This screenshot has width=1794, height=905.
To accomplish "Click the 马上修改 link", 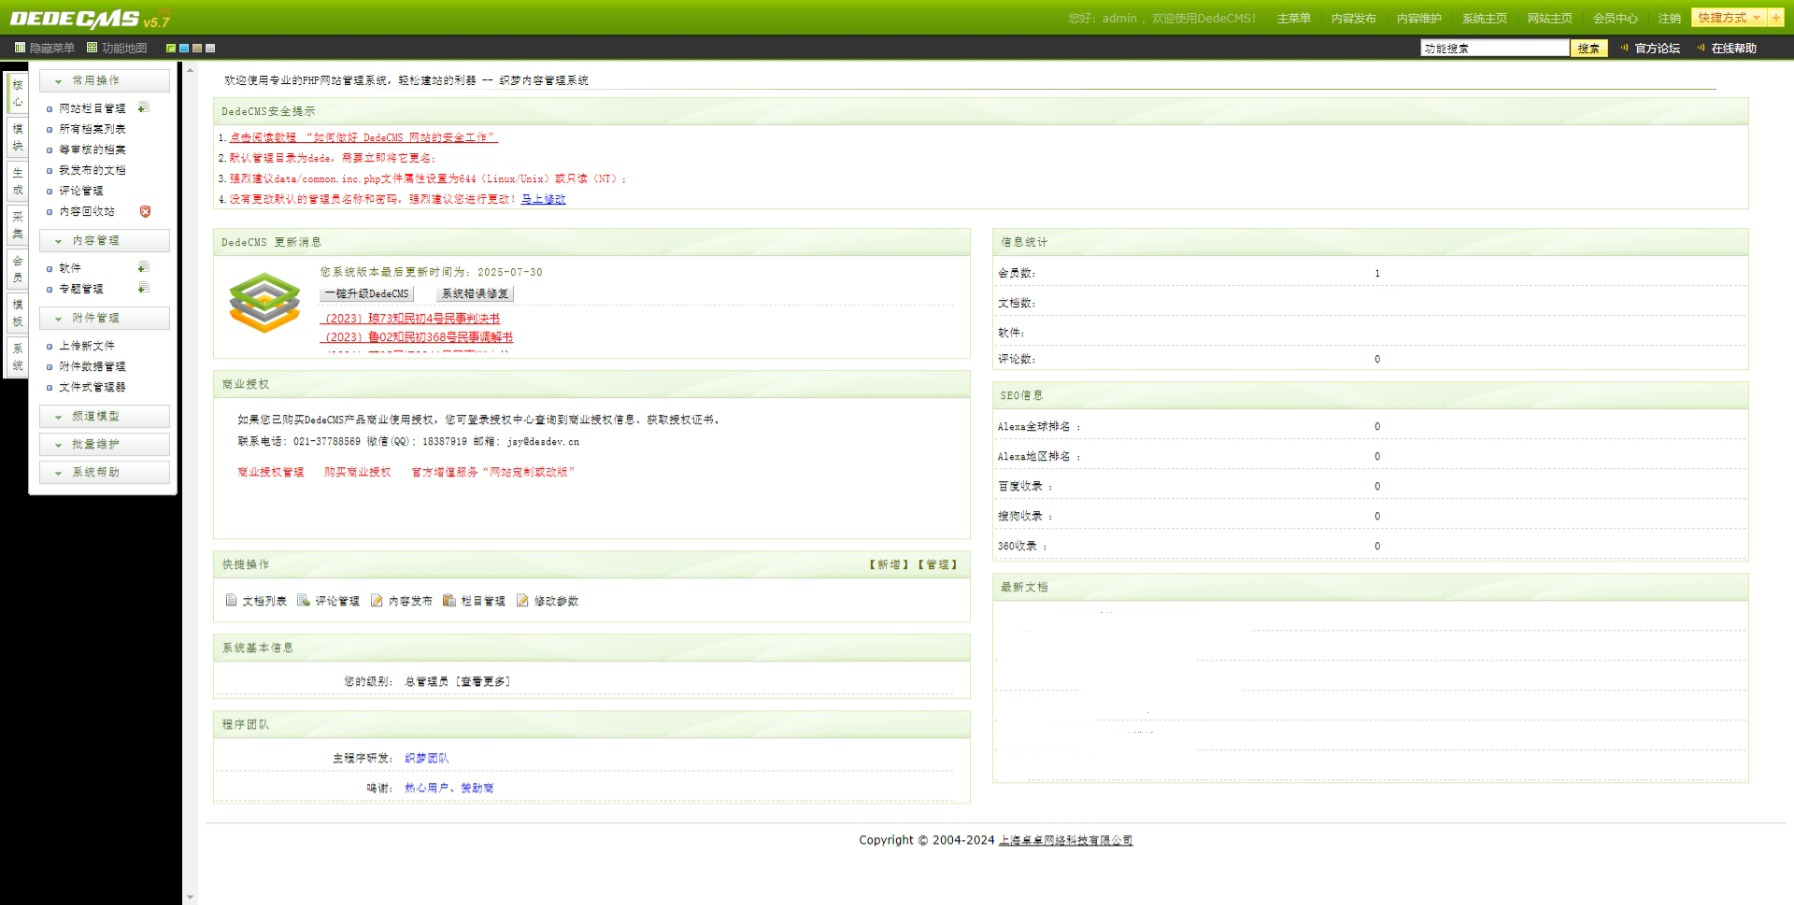I will (x=543, y=199).
